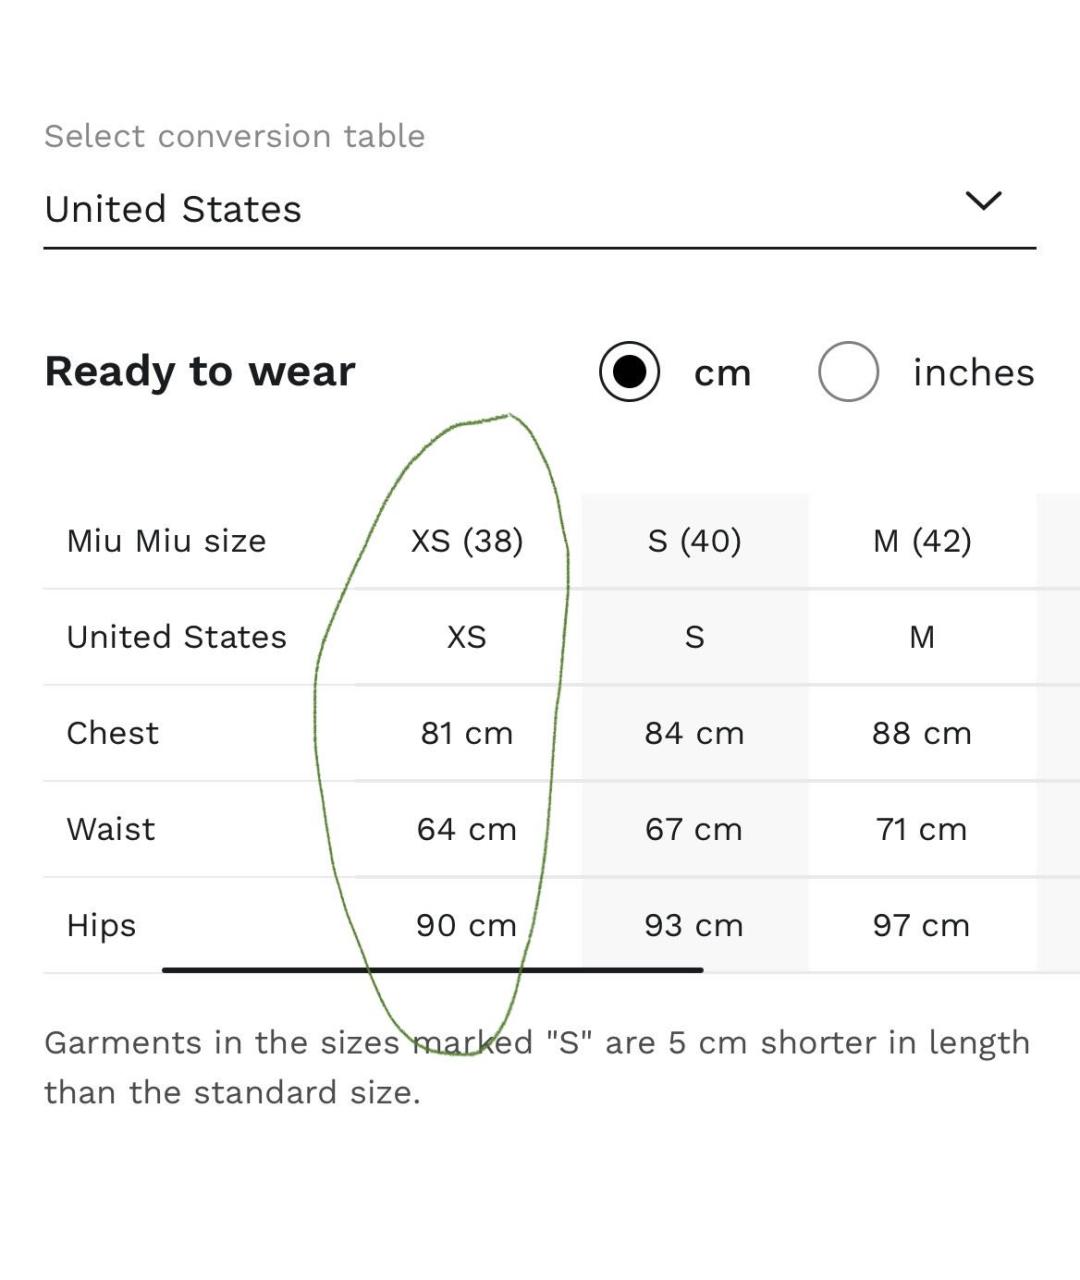Viewport: 1080px width, 1280px height.
Task: Click the Chest row label
Action: coord(112,733)
